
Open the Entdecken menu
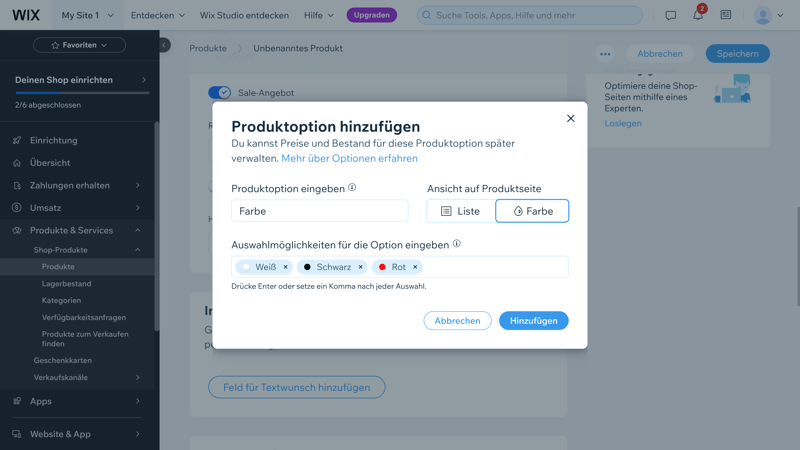pos(158,15)
